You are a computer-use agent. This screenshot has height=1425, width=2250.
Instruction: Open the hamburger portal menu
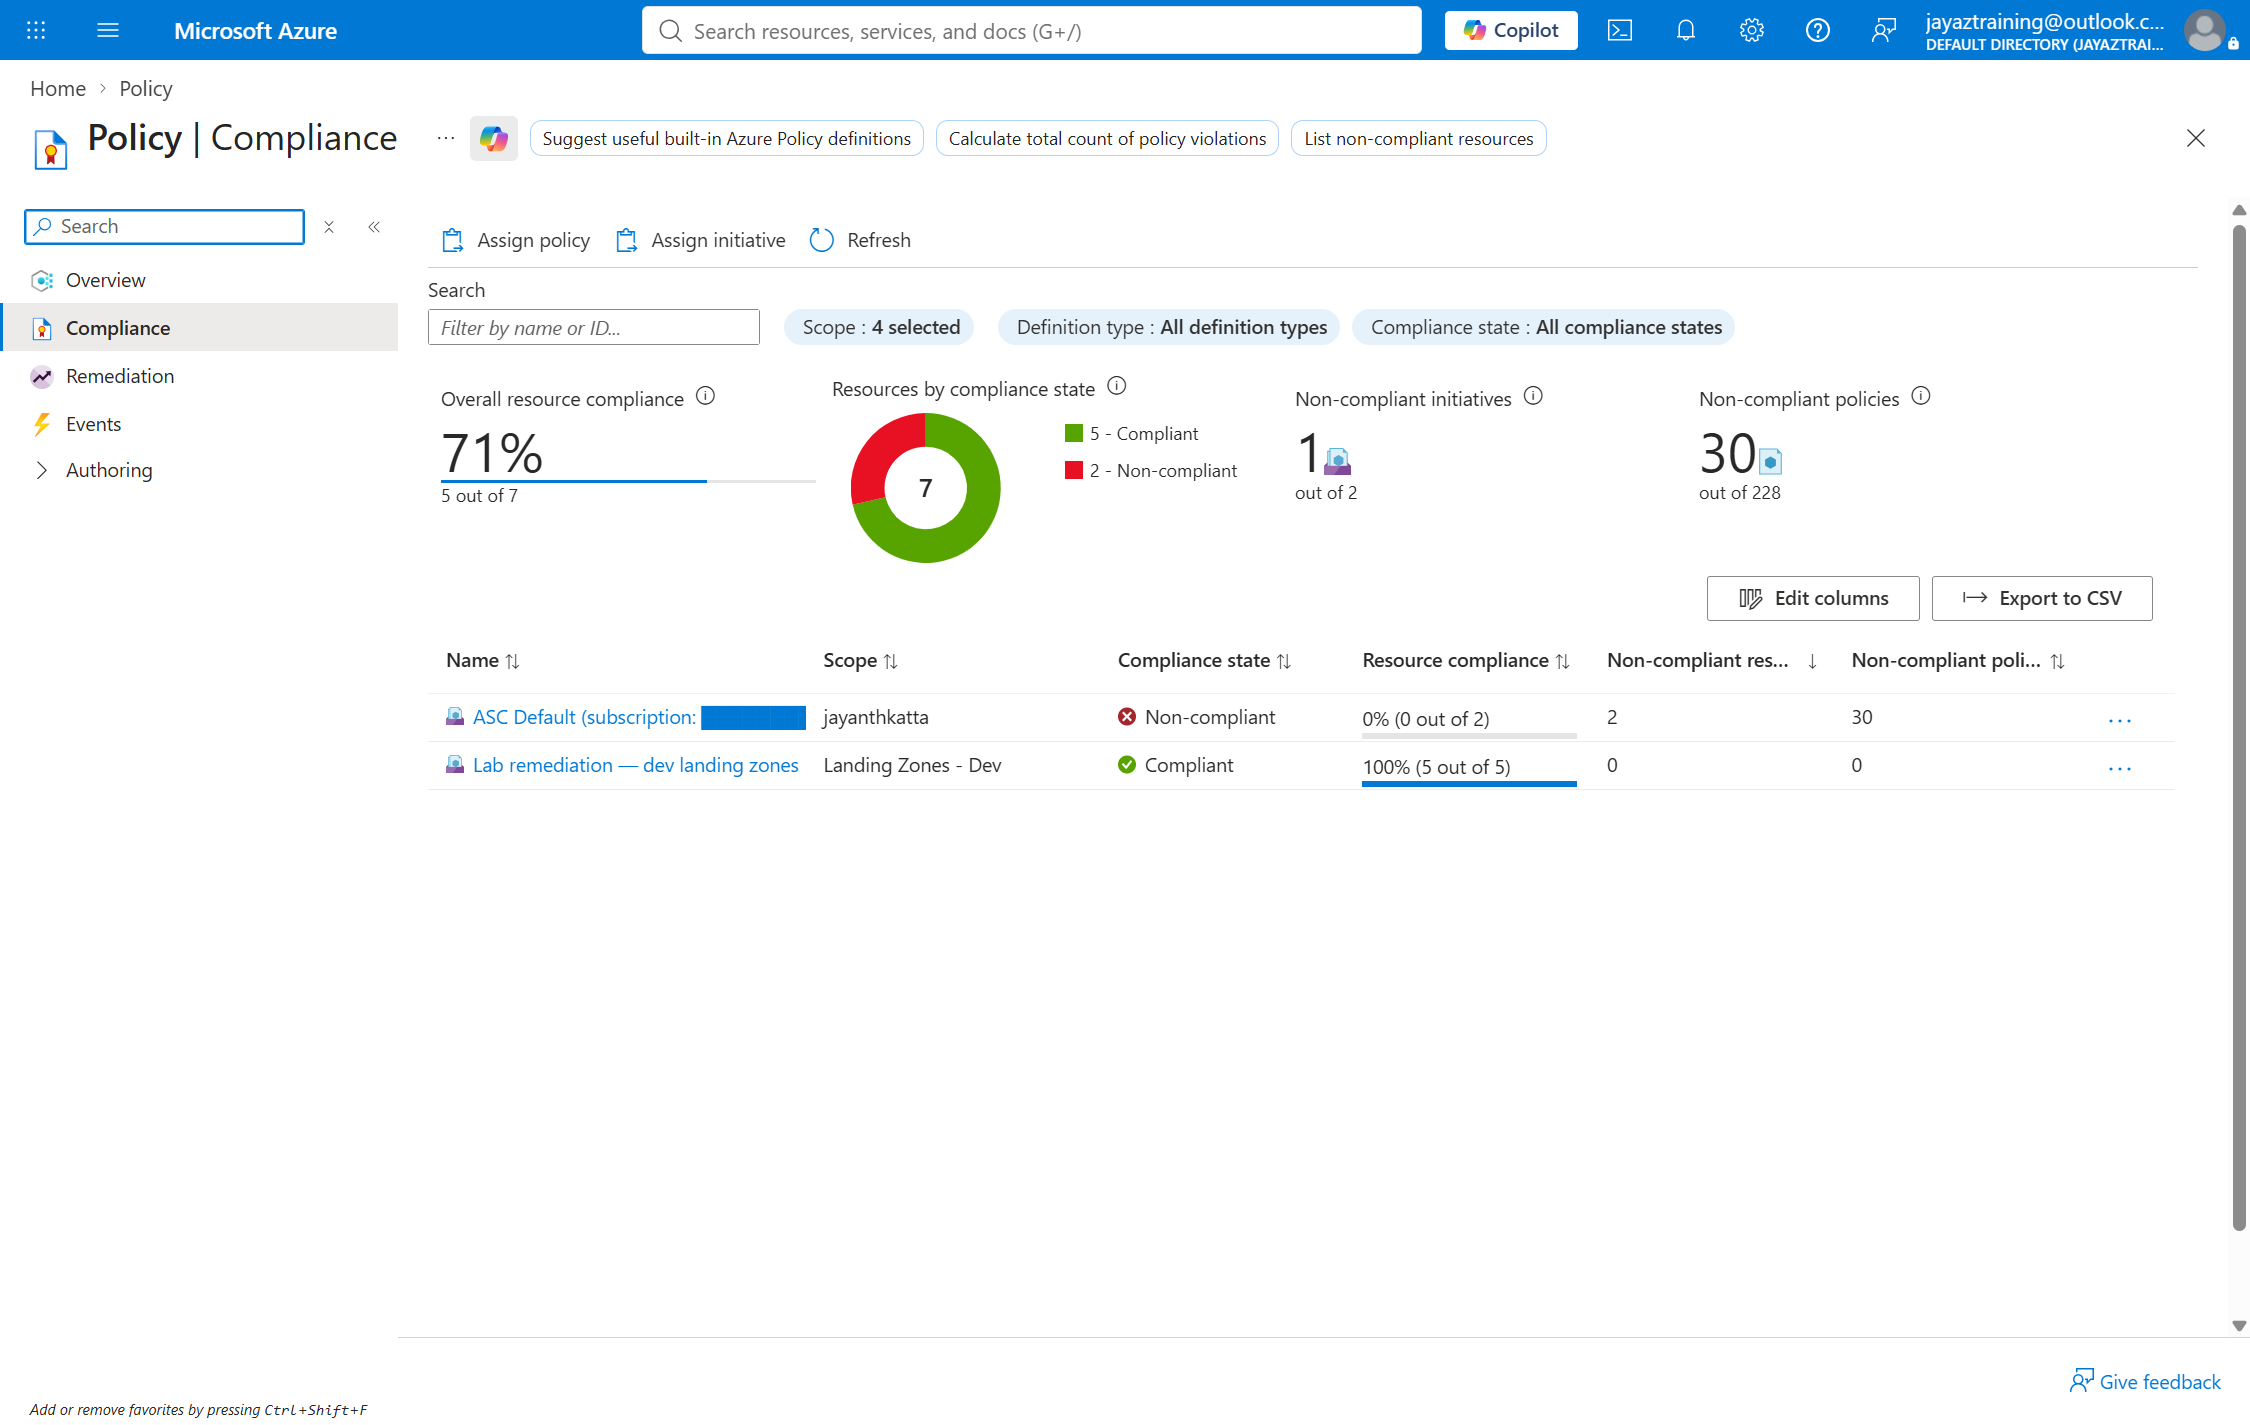point(108,30)
